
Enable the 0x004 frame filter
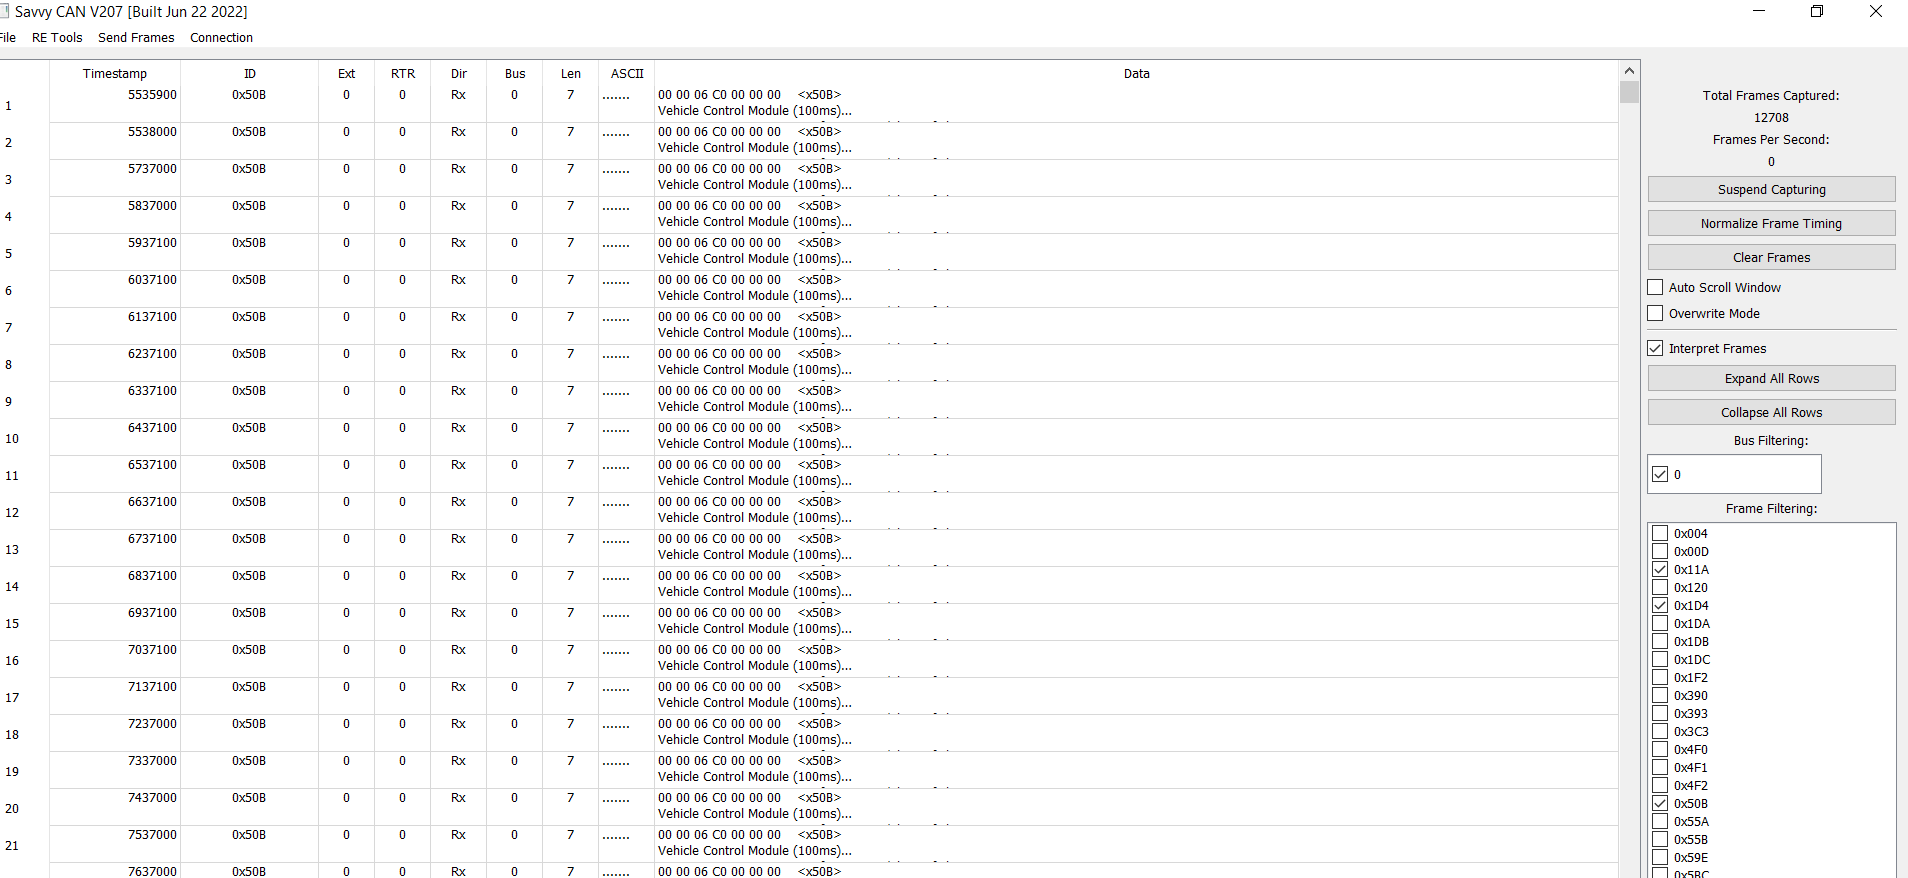[1661, 534]
